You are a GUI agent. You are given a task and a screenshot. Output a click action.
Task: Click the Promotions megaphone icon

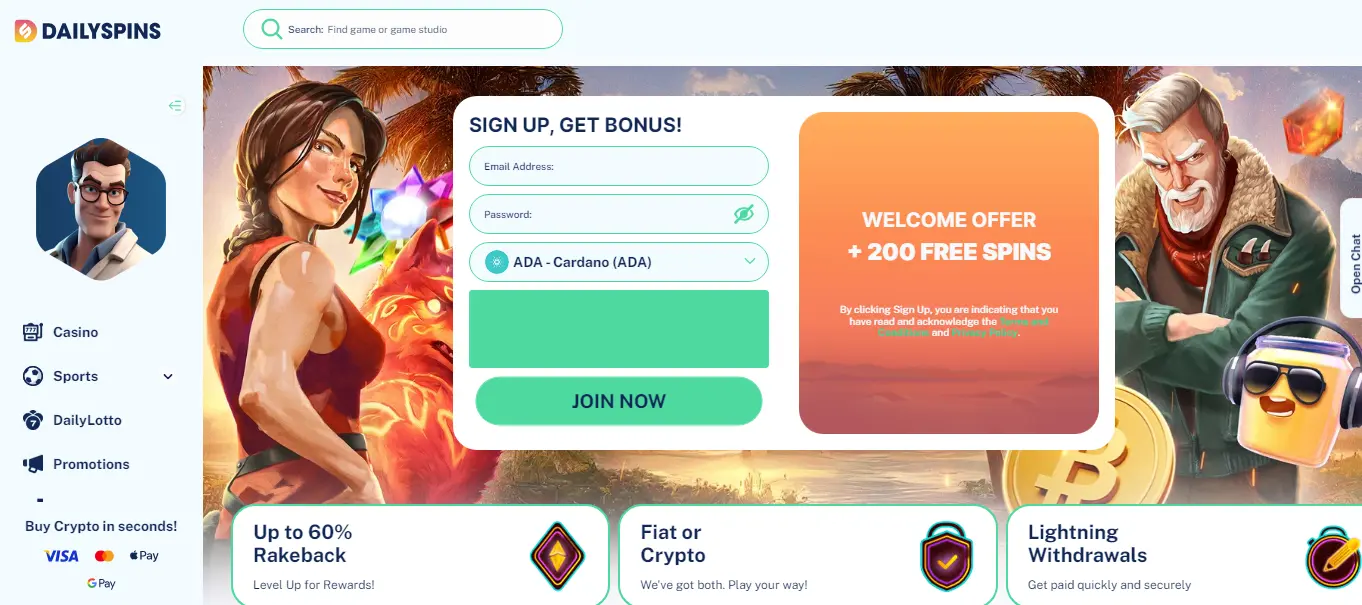click(x=33, y=464)
